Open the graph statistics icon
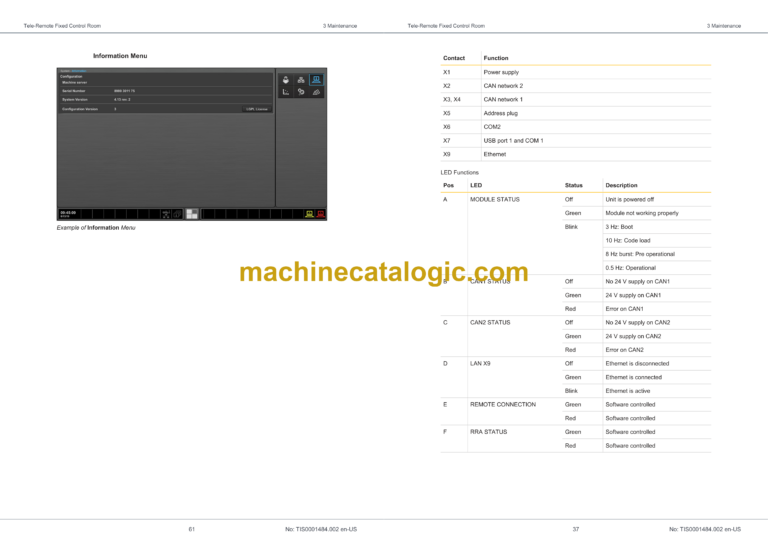 click(x=286, y=92)
